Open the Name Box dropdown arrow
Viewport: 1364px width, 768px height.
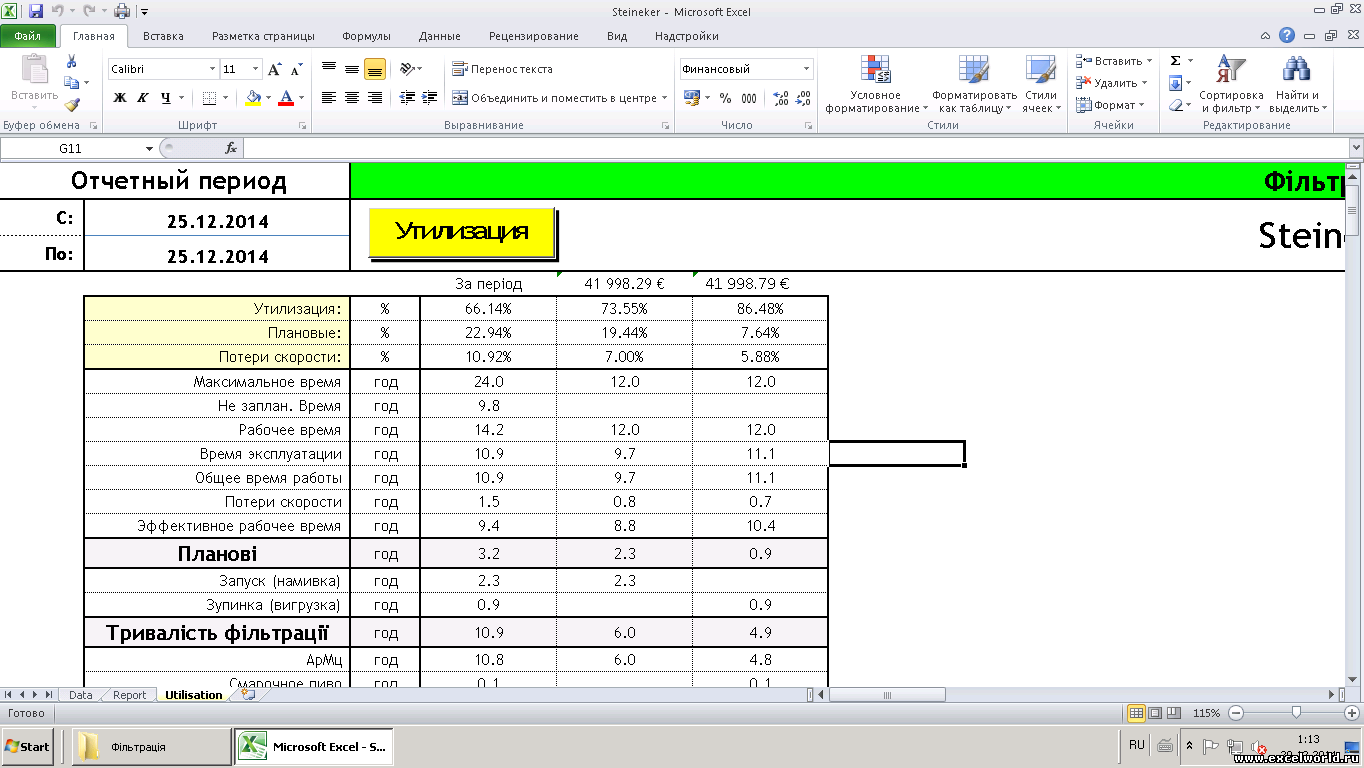(x=150, y=148)
